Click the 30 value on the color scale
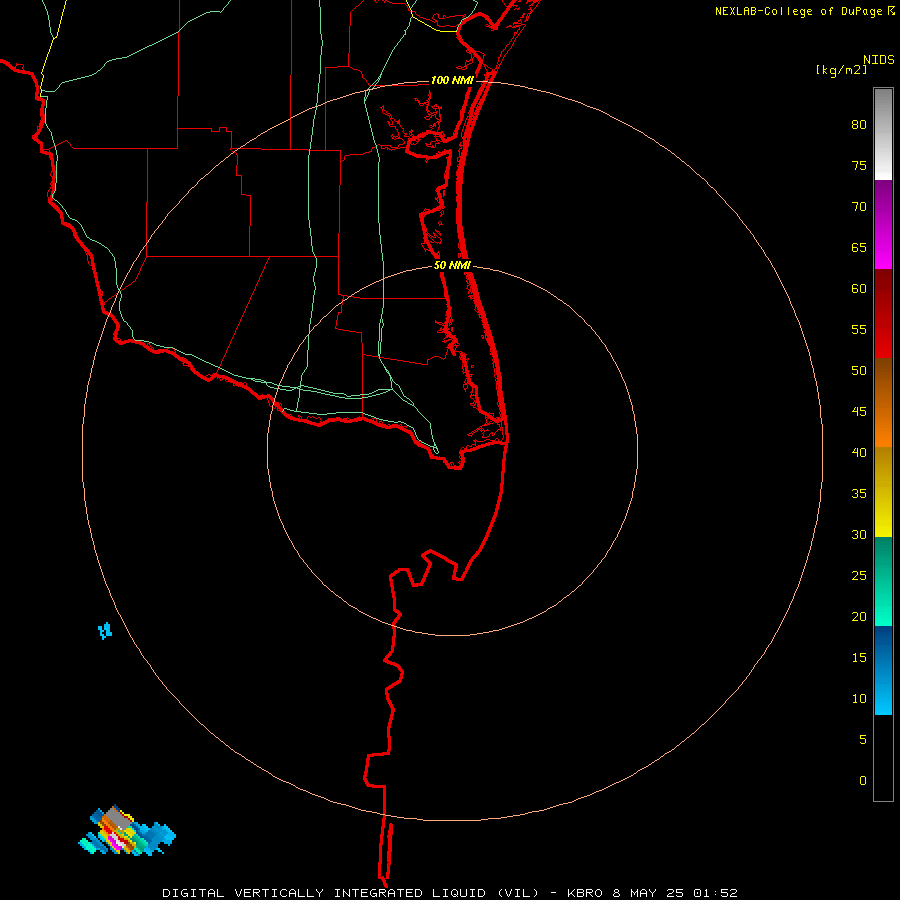This screenshot has width=900, height=900. pyautogui.click(x=859, y=535)
